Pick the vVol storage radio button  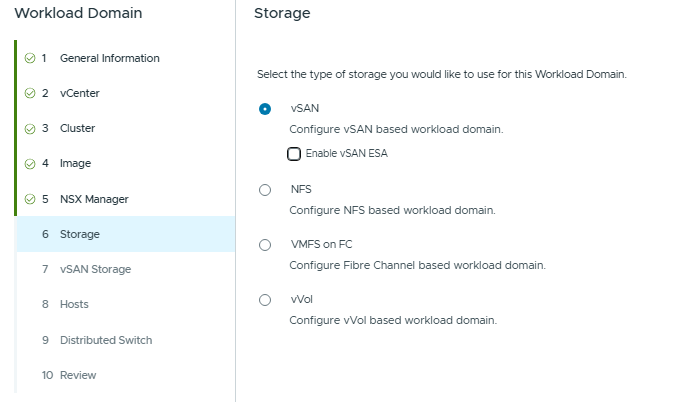(265, 300)
